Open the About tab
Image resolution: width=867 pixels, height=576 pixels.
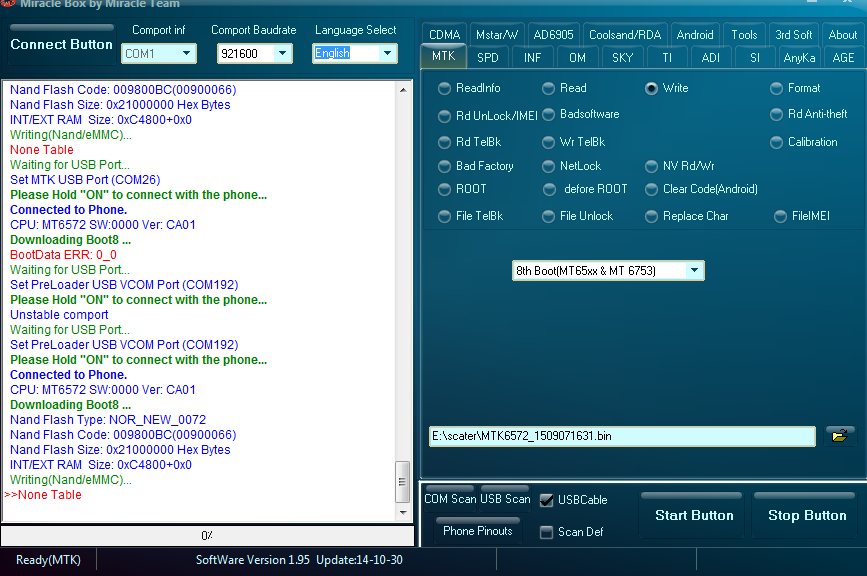click(x=843, y=35)
